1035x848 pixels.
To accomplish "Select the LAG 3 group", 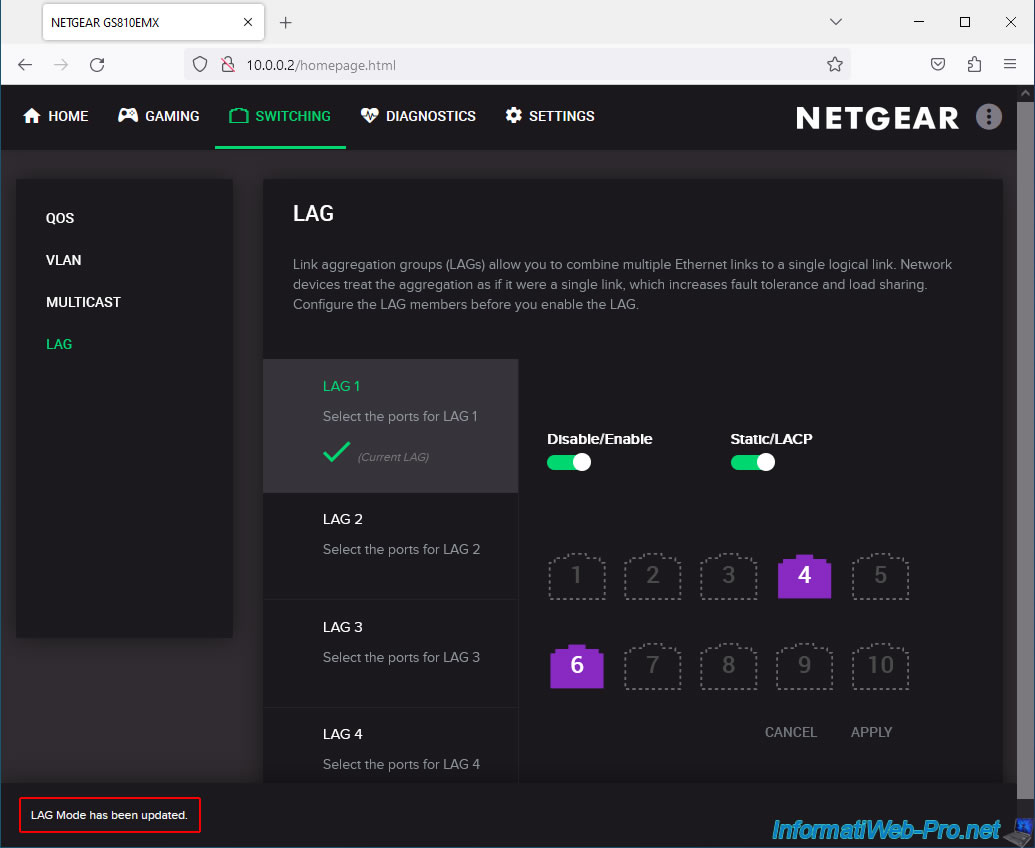I will tap(390, 653).
